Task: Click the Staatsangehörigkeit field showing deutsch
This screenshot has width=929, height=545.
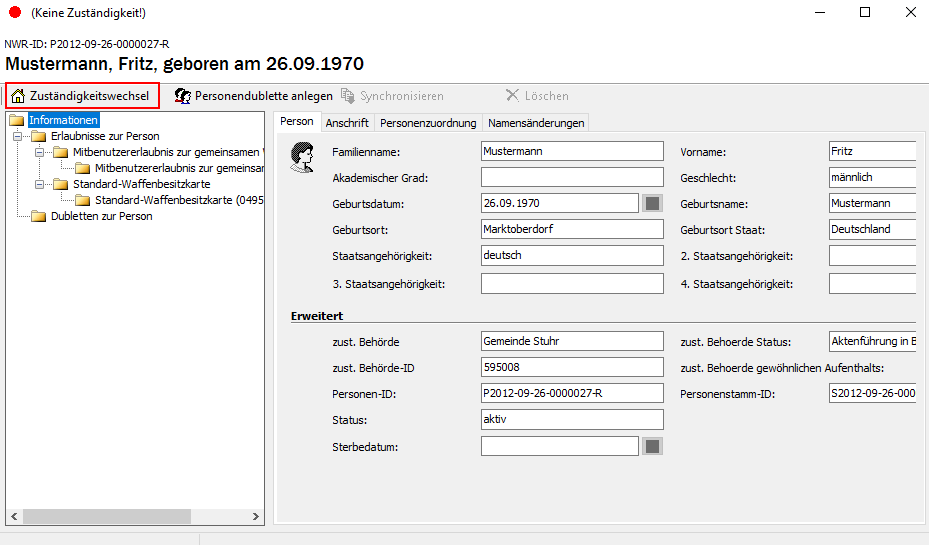Action: 572,255
